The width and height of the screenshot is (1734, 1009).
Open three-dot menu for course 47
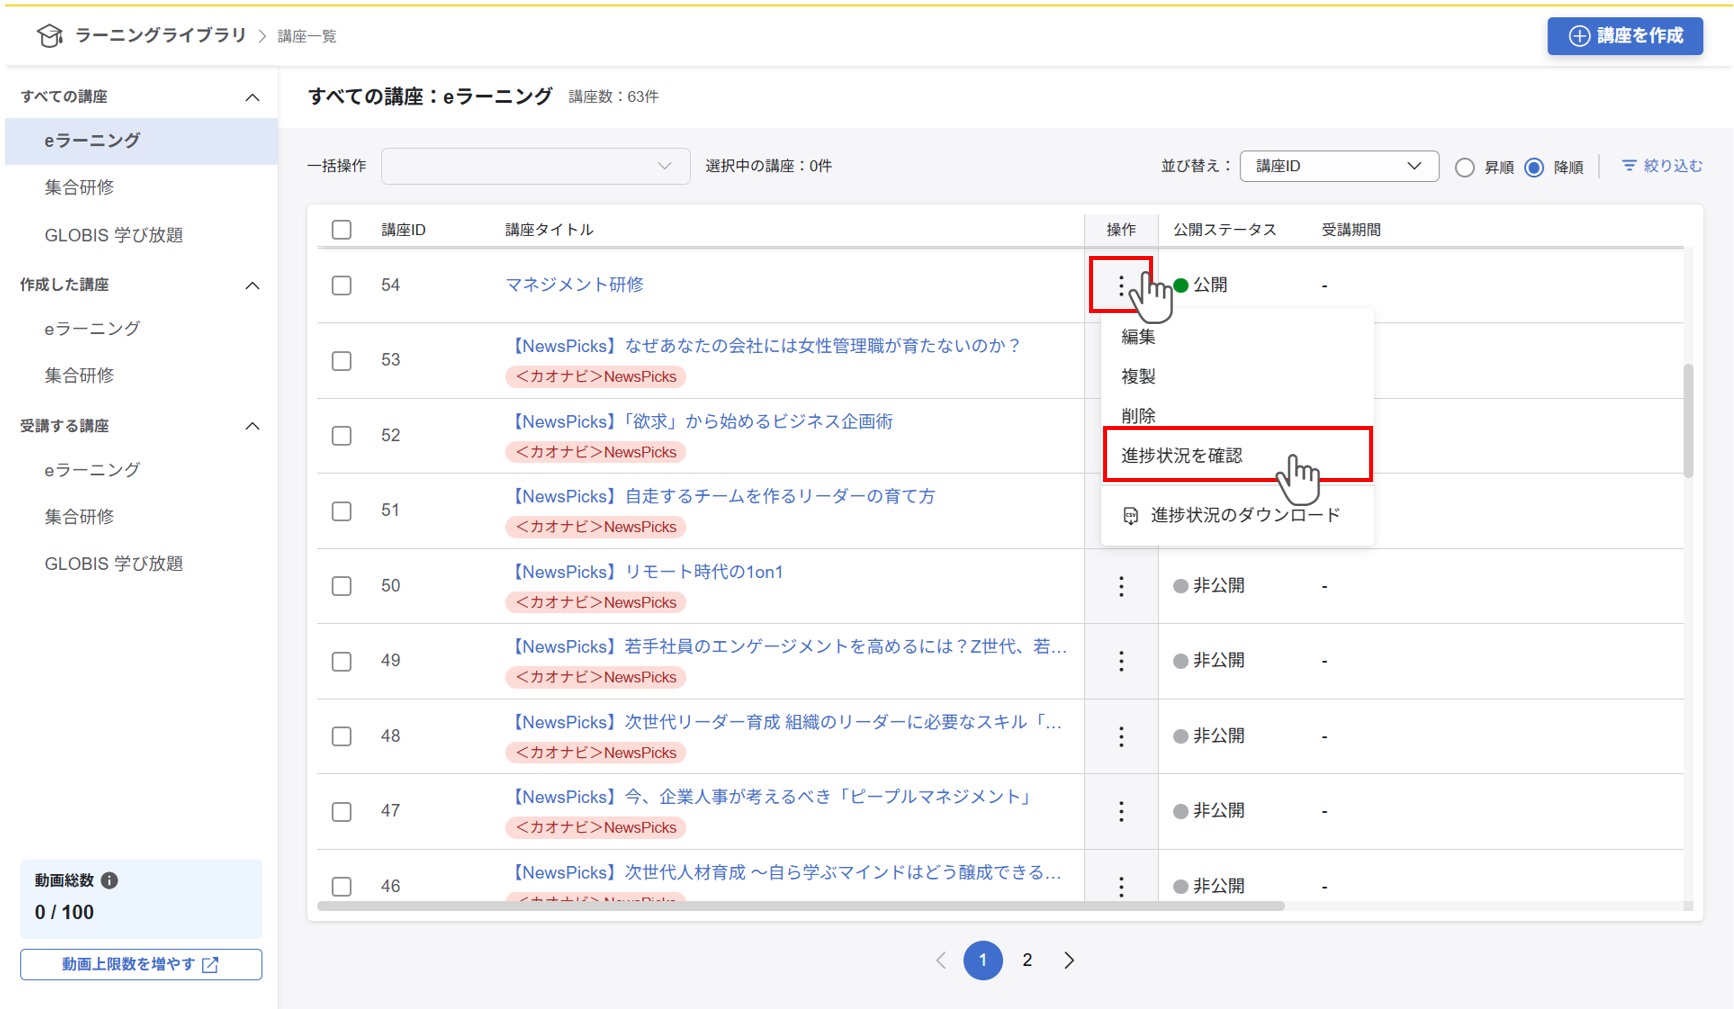1121,811
